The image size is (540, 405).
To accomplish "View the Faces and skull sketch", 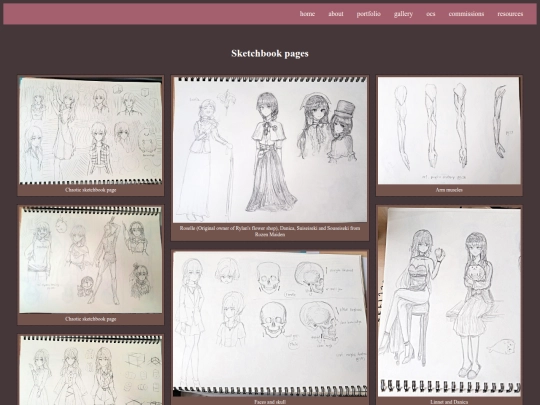I will click(x=270, y=324).
